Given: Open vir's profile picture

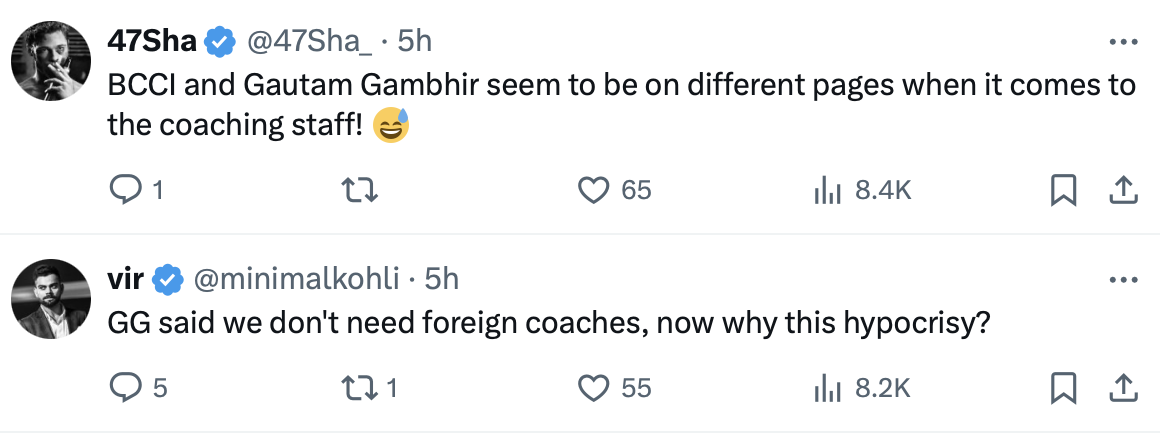Looking at the screenshot, I should (x=51, y=298).
